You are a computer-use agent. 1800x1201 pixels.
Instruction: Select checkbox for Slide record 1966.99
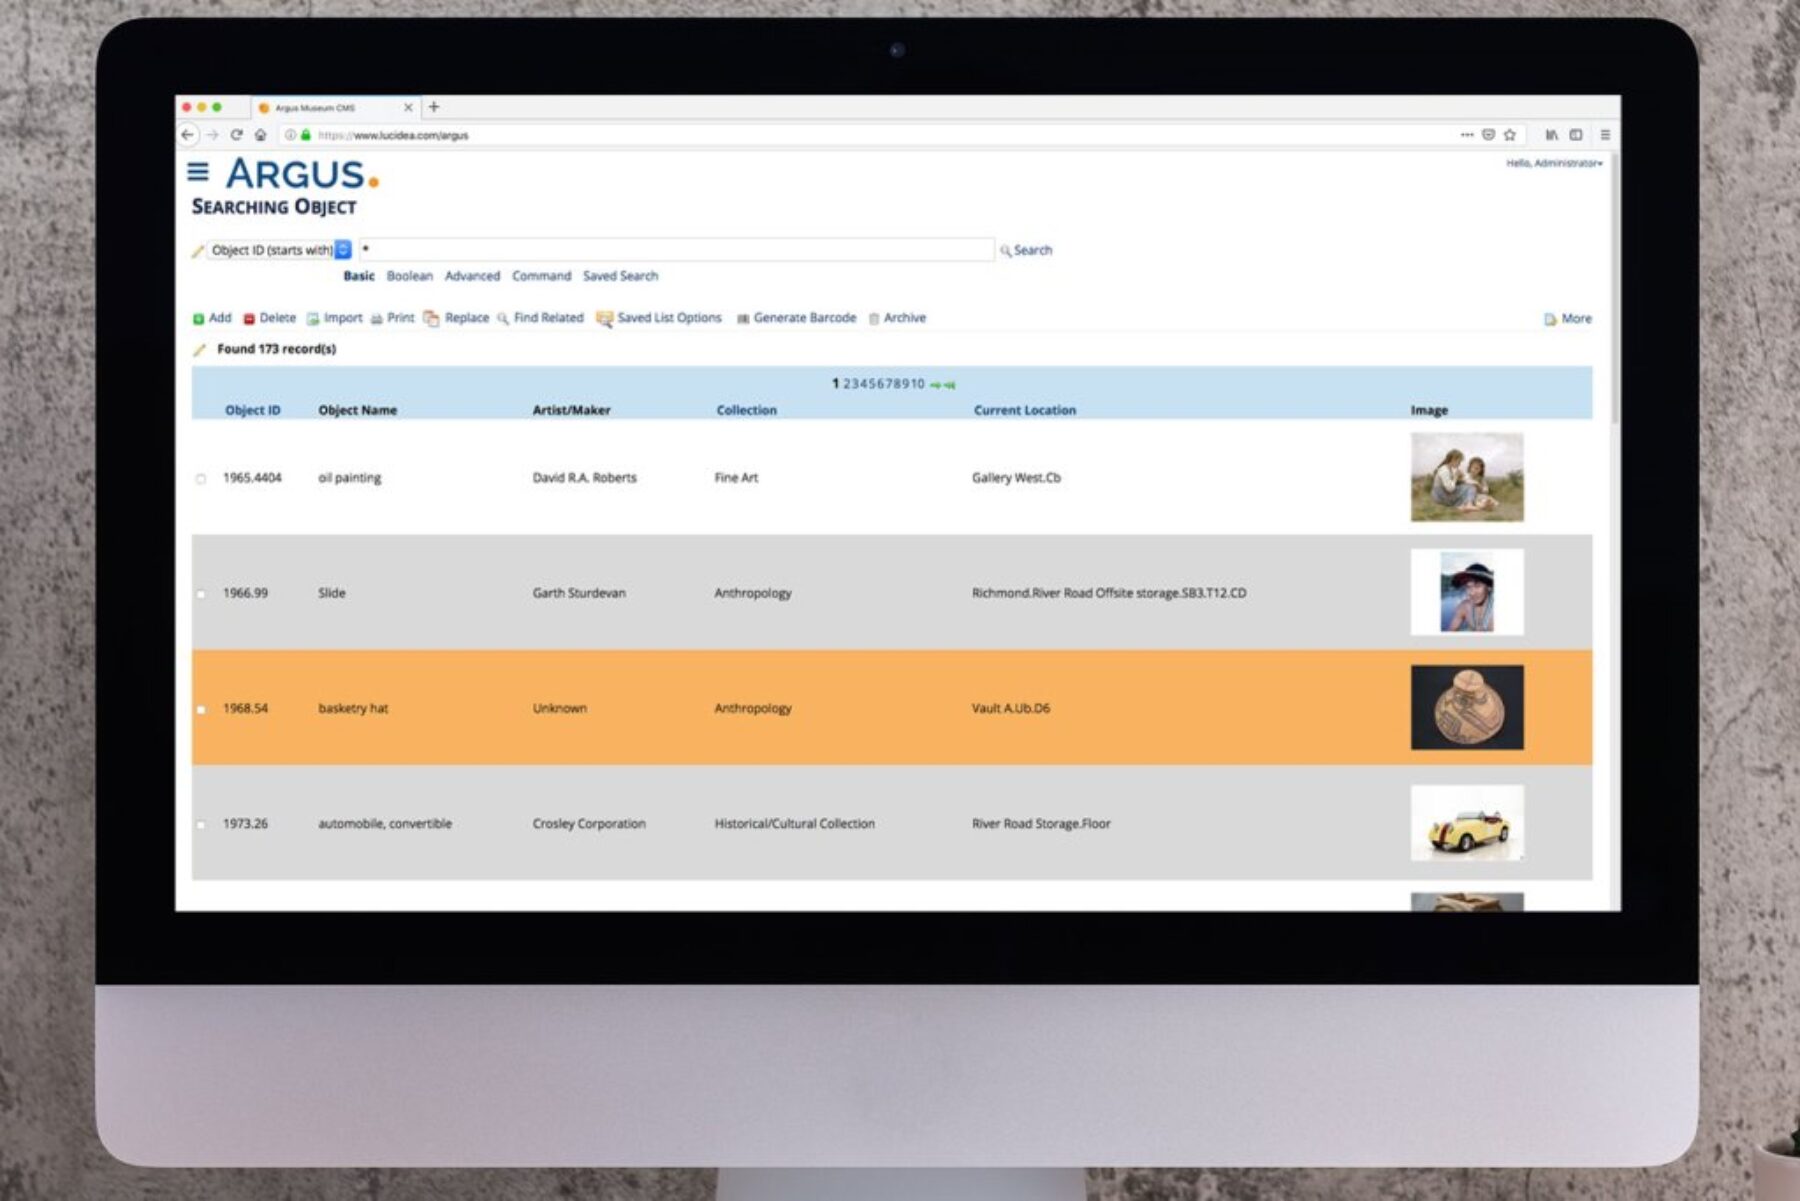pyautogui.click(x=201, y=594)
